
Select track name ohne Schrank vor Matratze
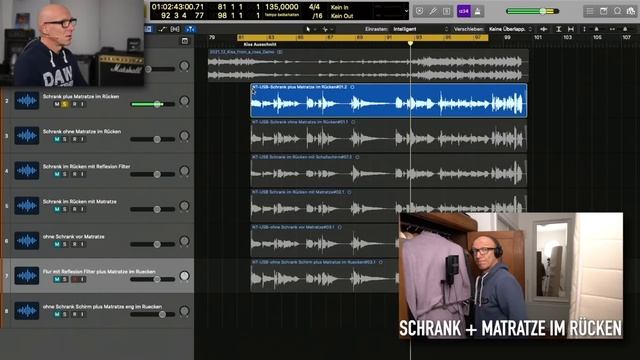73,237
